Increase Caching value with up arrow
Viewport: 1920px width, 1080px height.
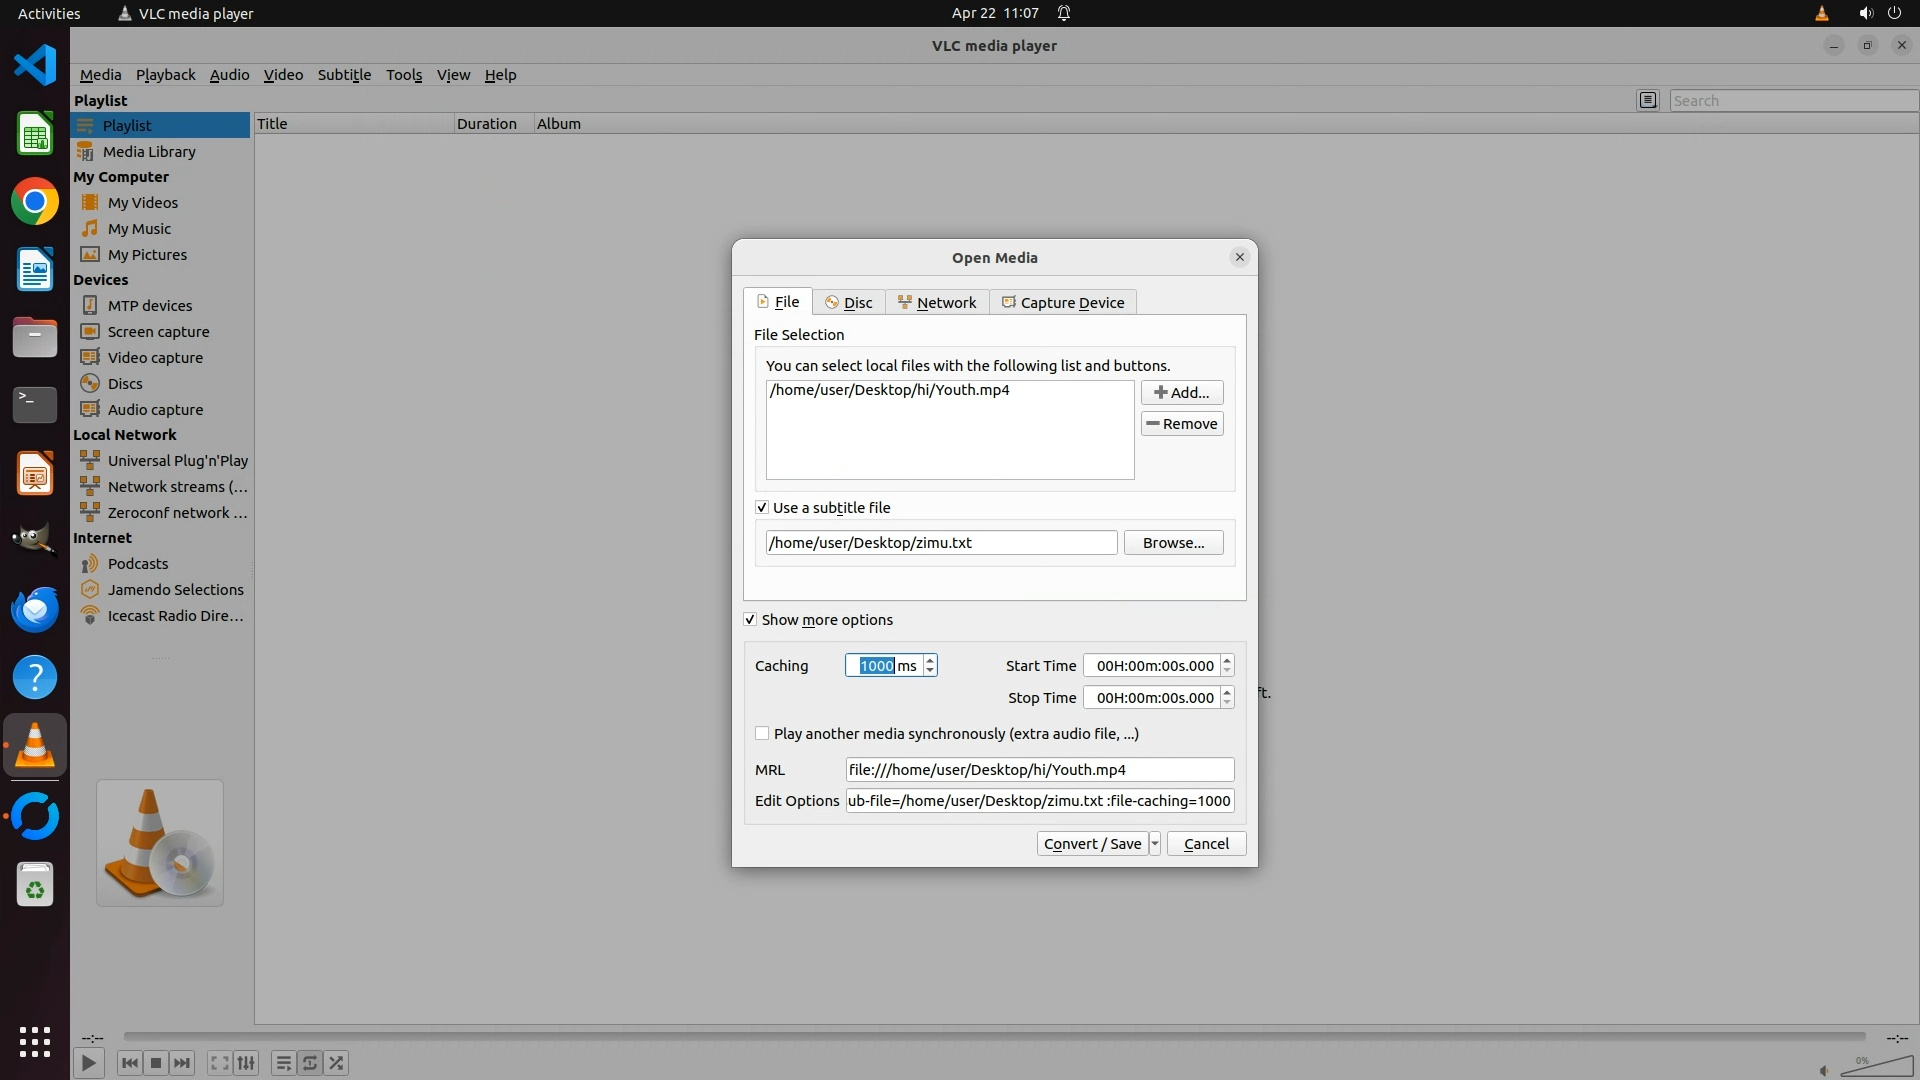(x=930, y=660)
